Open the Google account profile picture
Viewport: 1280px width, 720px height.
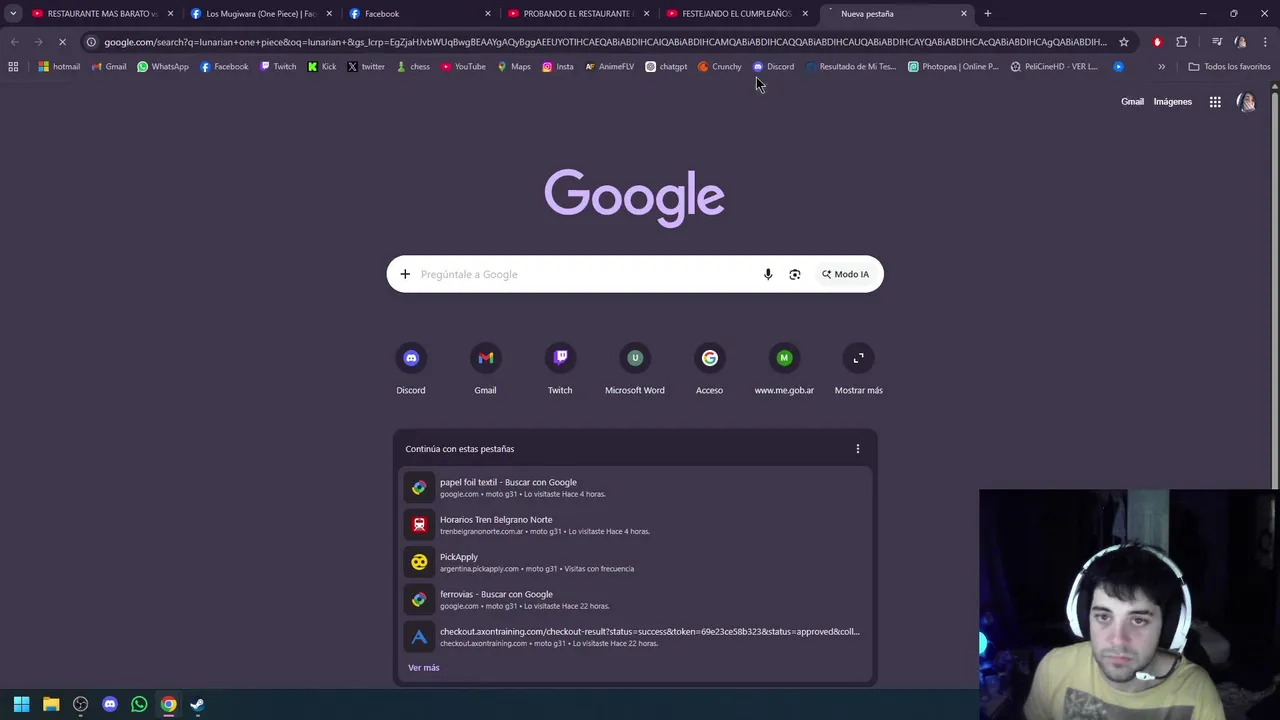coord(1246,102)
